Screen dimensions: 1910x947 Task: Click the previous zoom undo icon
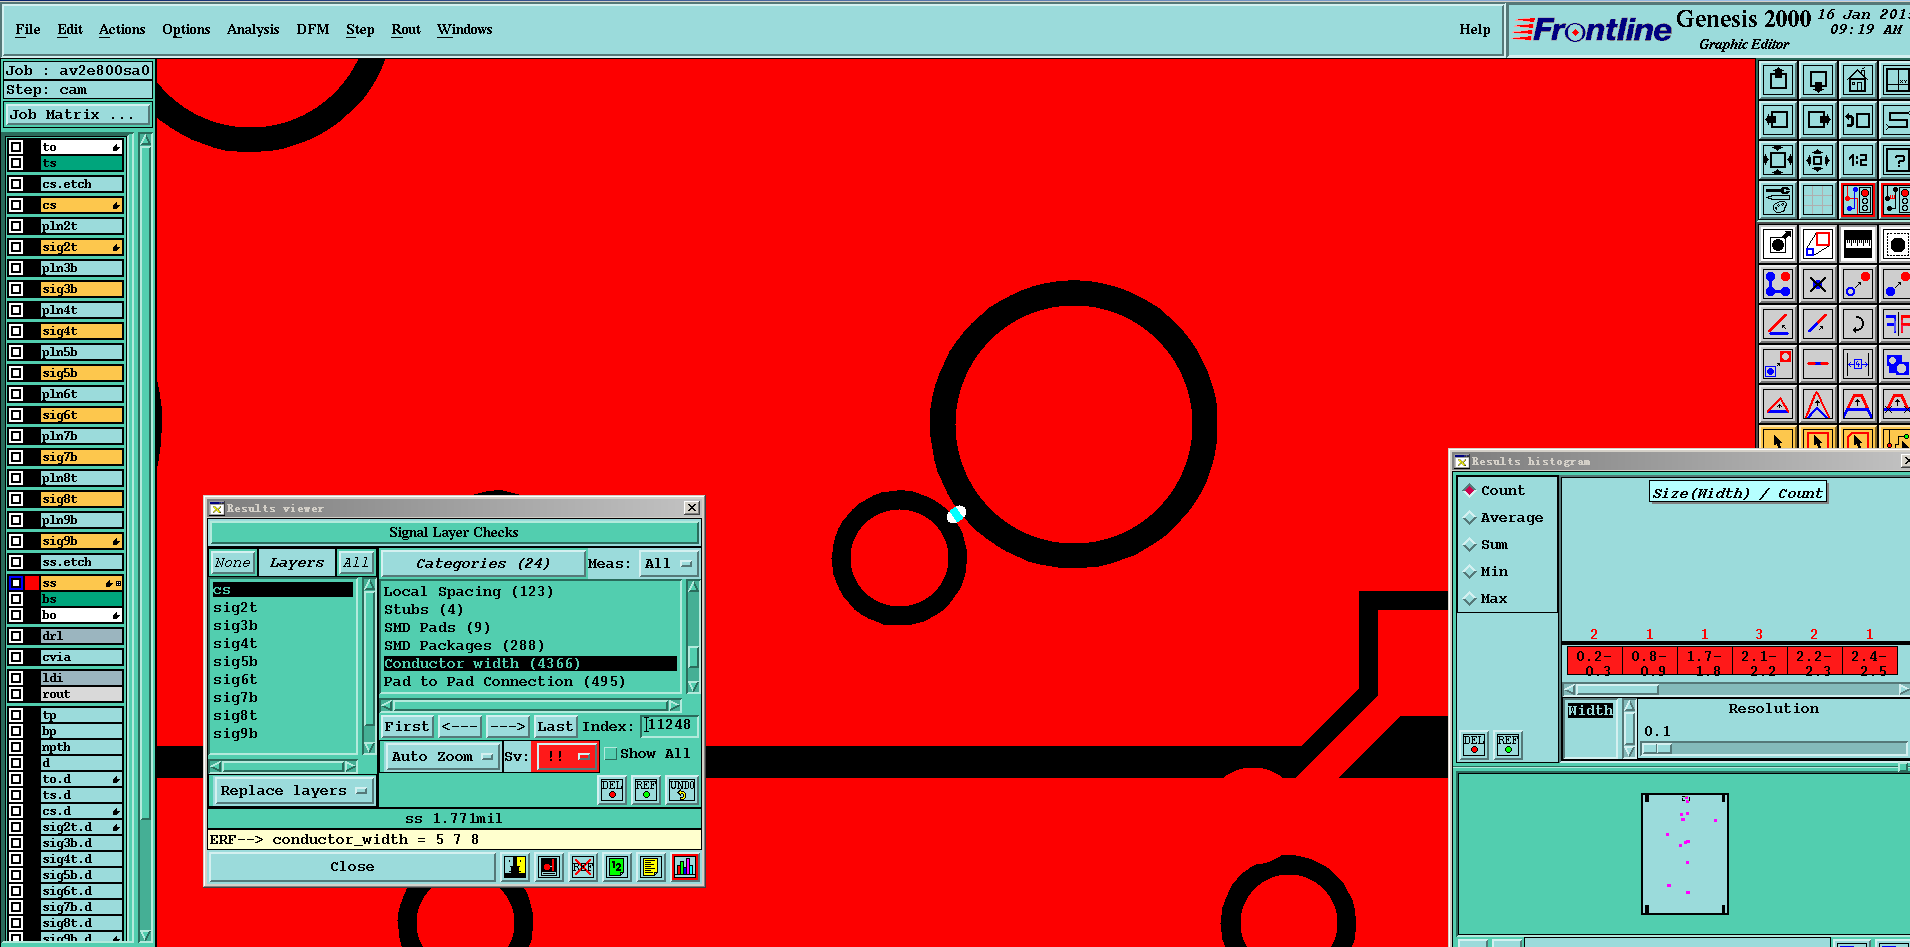(x=1857, y=120)
